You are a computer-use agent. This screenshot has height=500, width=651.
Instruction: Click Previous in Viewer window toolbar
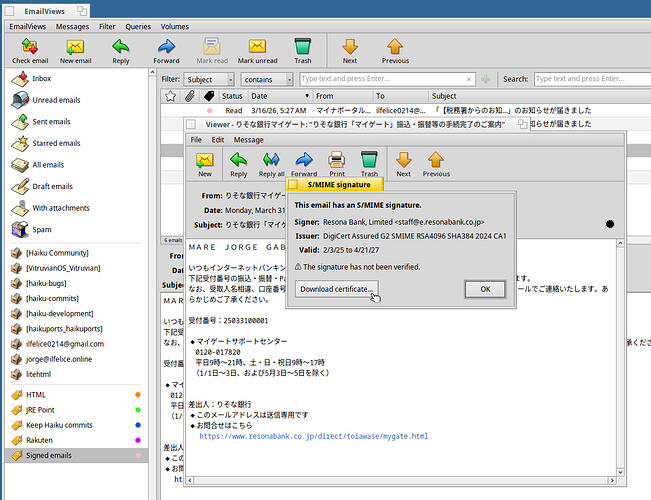[x=436, y=164]
